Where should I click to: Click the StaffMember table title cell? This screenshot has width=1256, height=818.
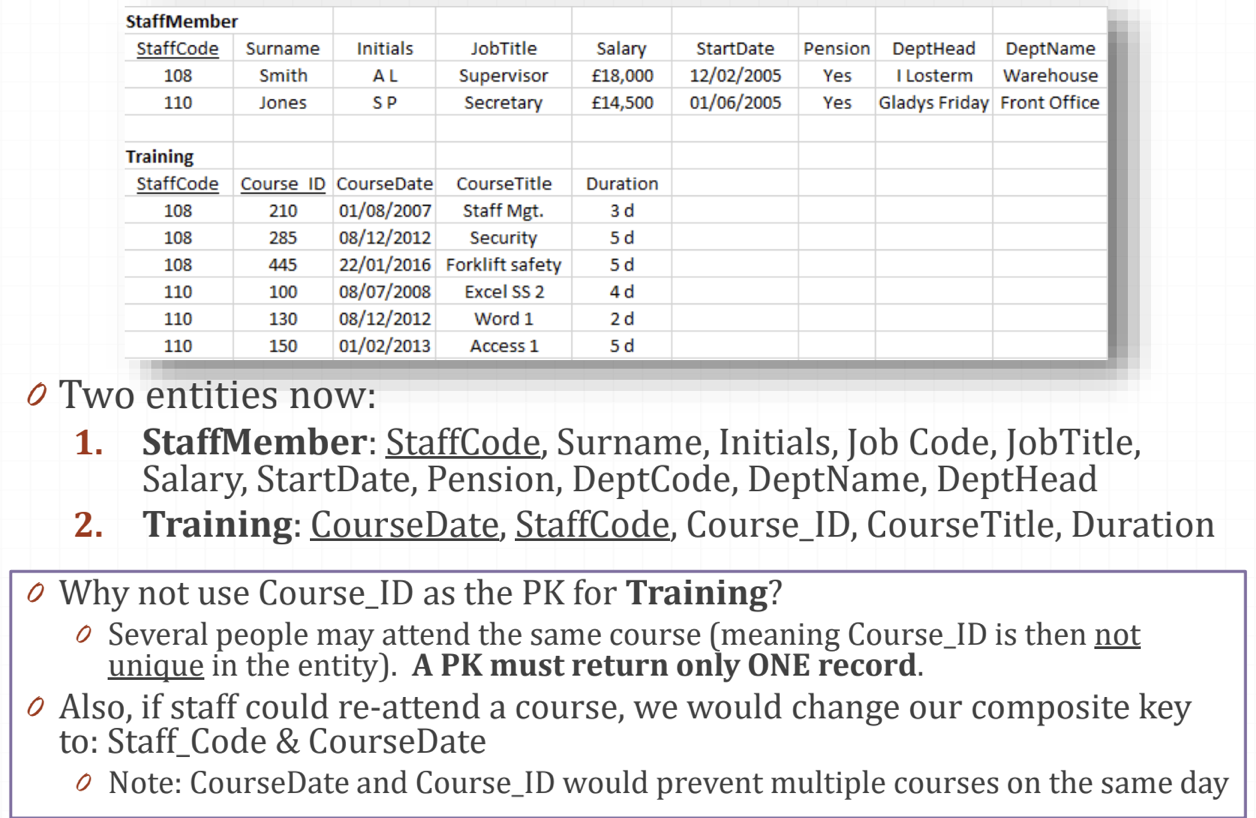pyautogui.click(x=181, y=21)
